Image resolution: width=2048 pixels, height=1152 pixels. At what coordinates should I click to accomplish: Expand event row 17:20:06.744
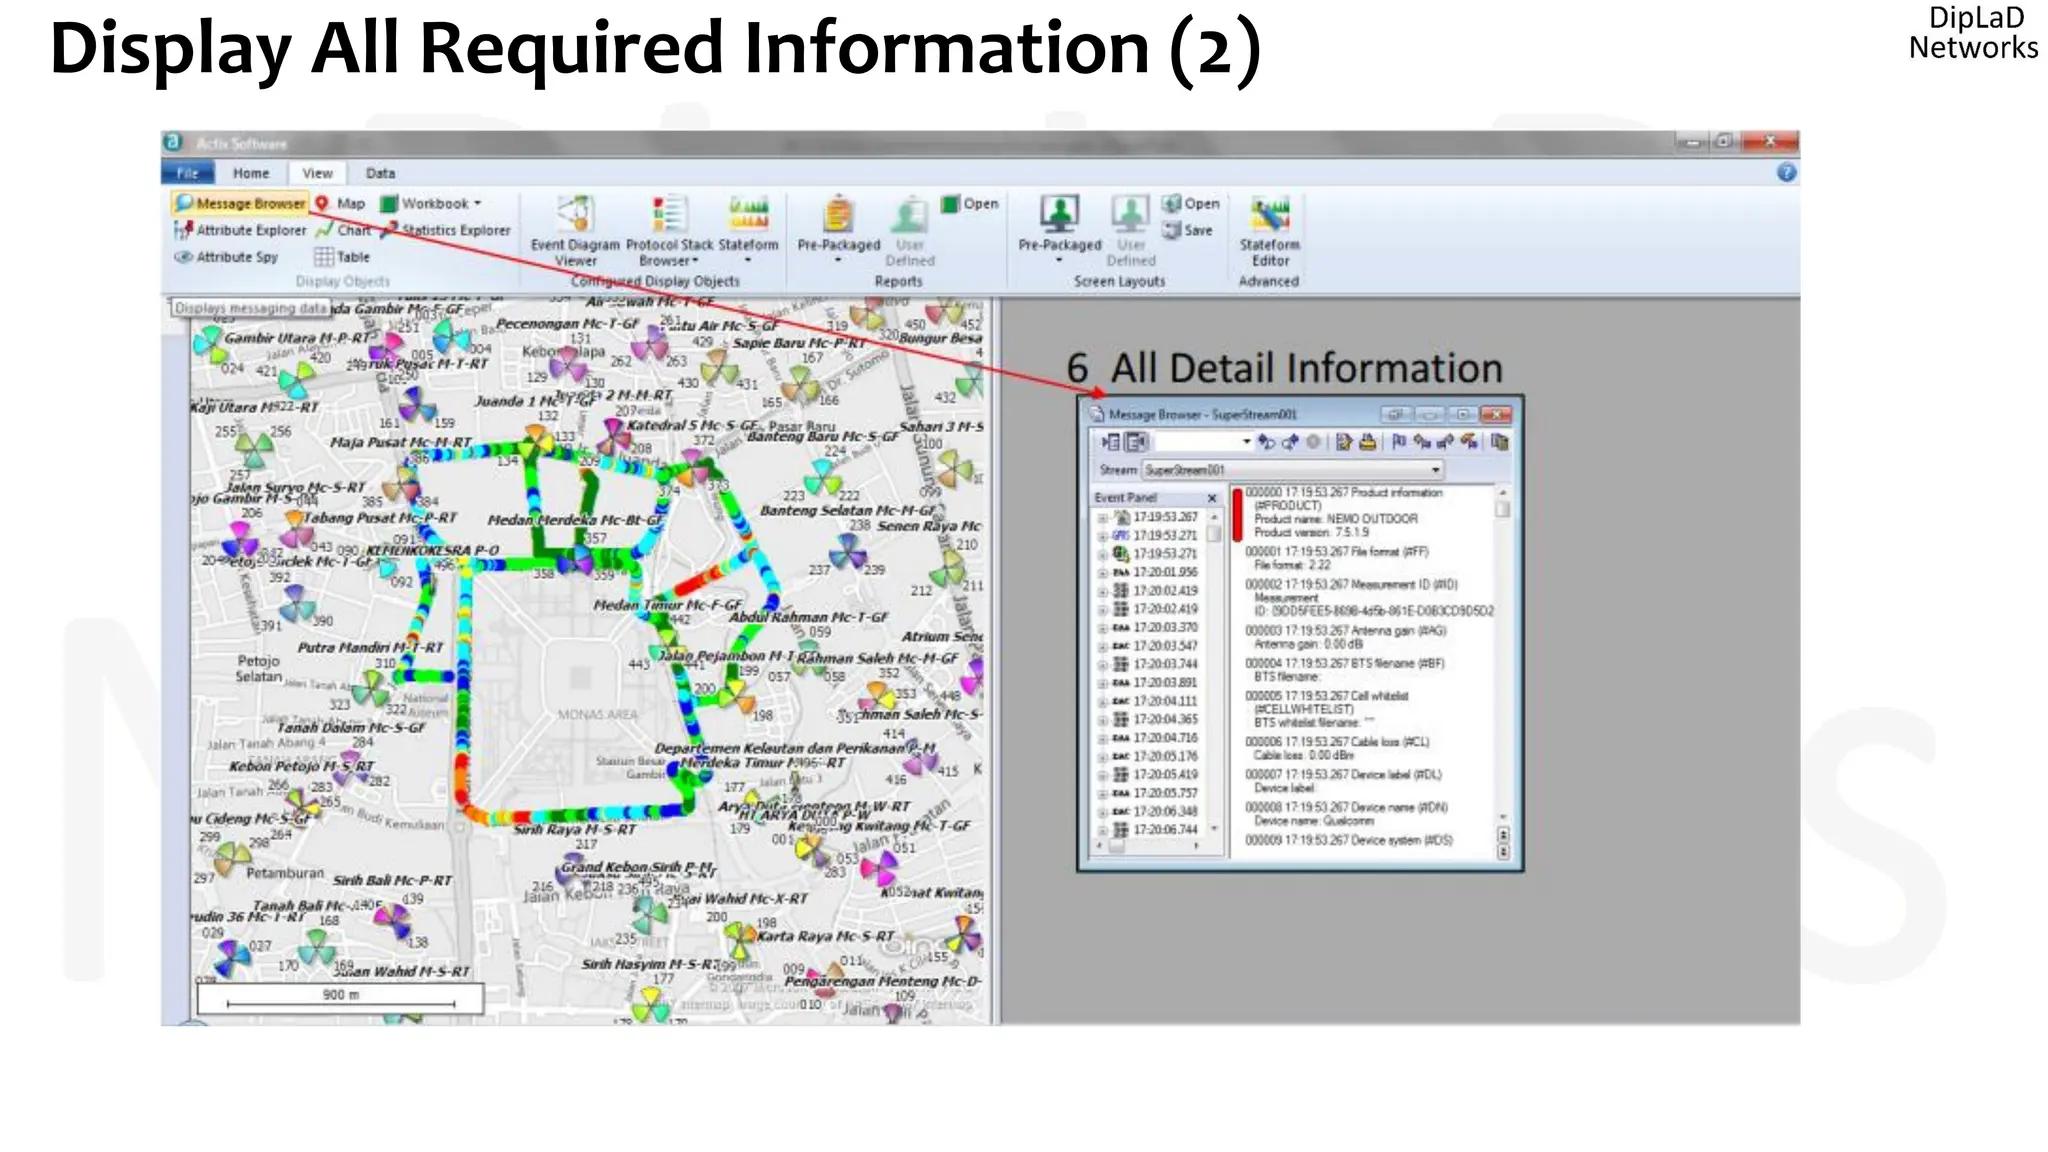pos(1103,830)
